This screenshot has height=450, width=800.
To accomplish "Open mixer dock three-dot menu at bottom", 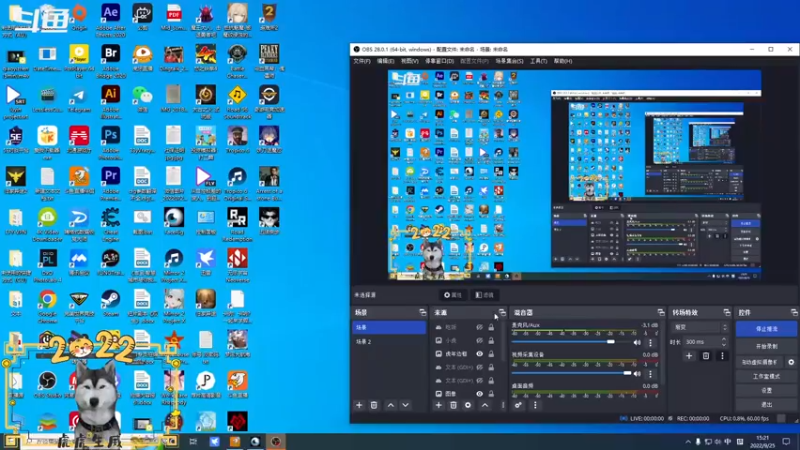I will tap(535, 405).
